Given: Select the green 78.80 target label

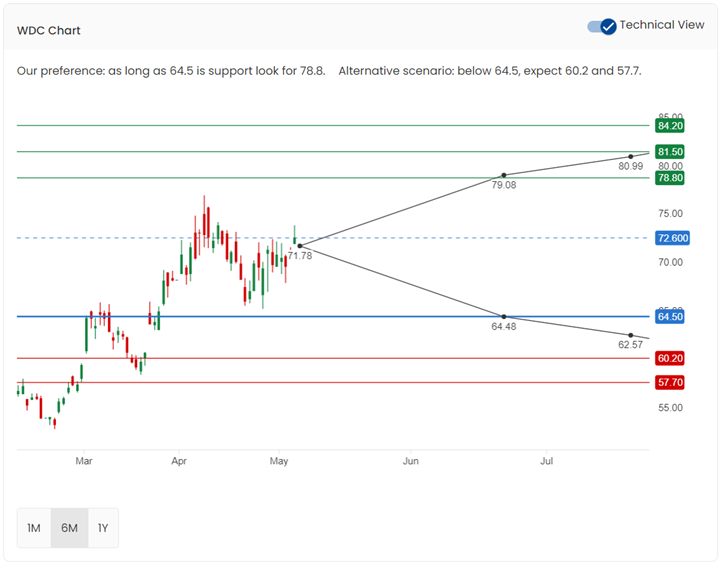Looking at the screenshot, I should point(670,177).
